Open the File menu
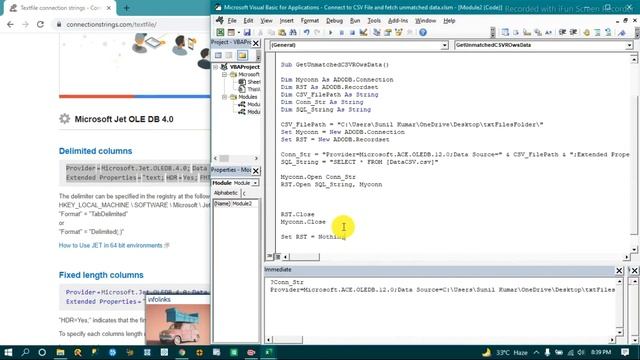This screenshot has height=360, width=640. click(x=232, y=20)
